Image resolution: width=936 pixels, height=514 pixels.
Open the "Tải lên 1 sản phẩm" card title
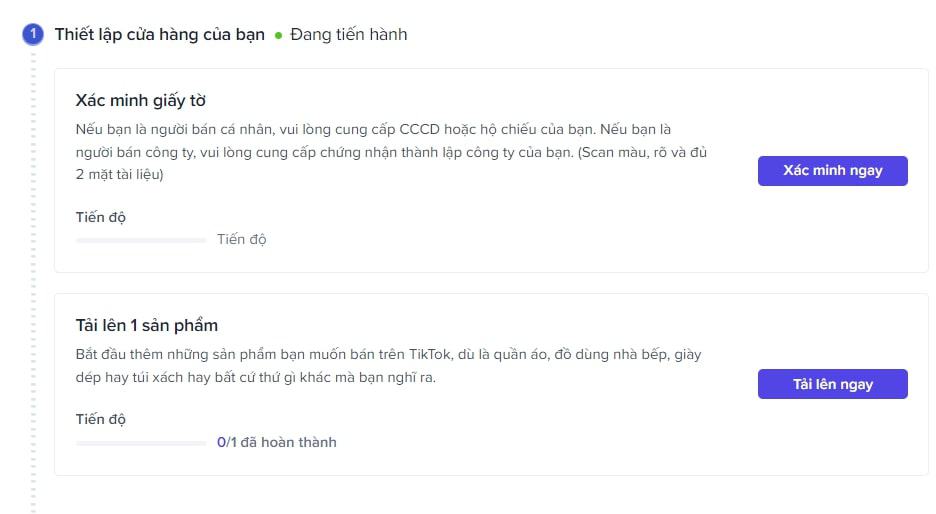[x=146, y=326]
